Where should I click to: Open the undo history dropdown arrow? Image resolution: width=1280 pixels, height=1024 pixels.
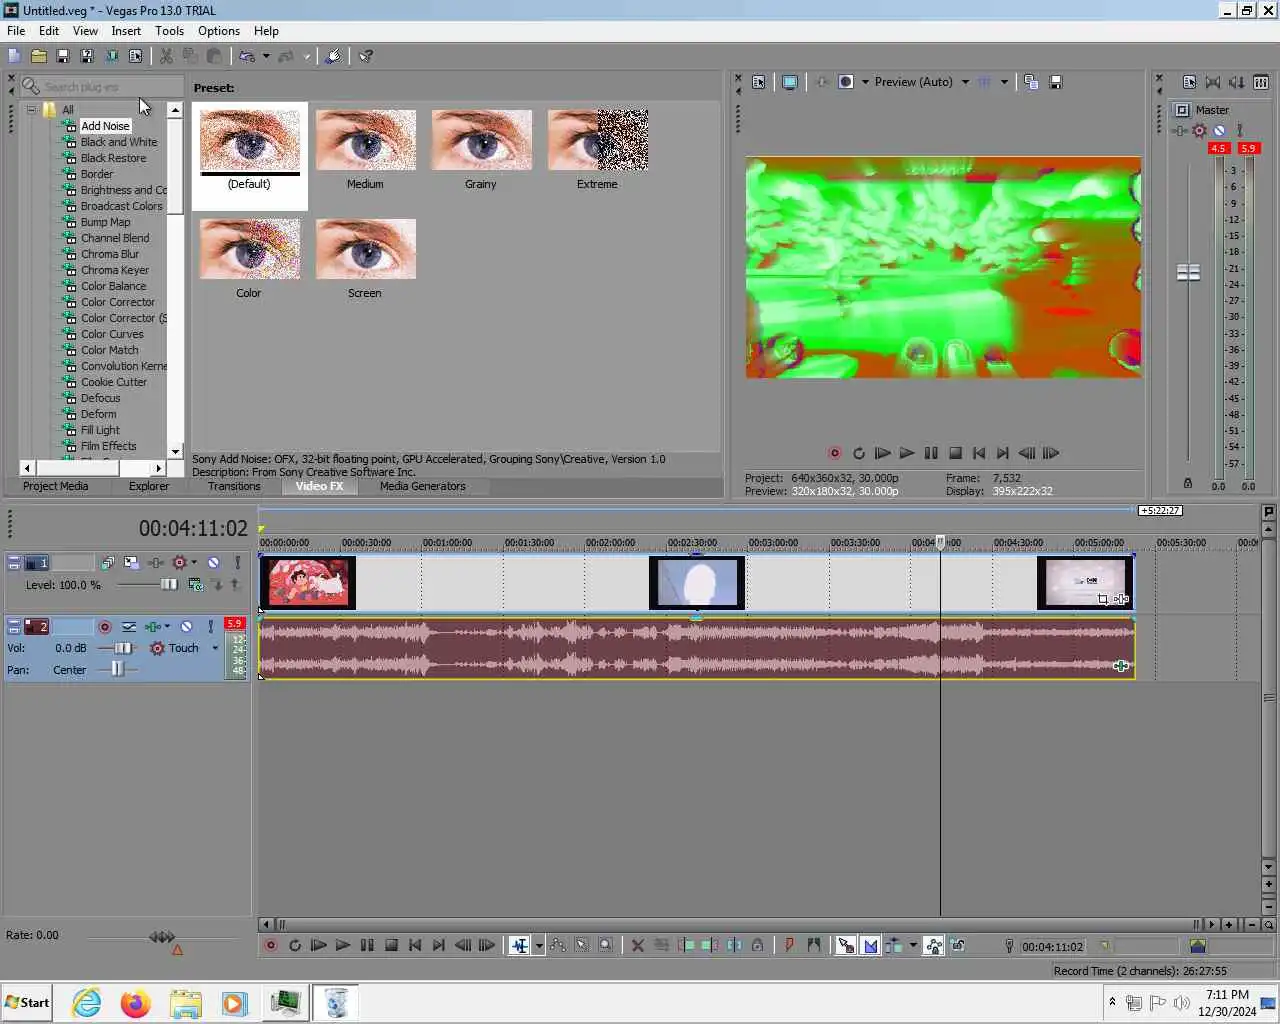click(266, 56)
